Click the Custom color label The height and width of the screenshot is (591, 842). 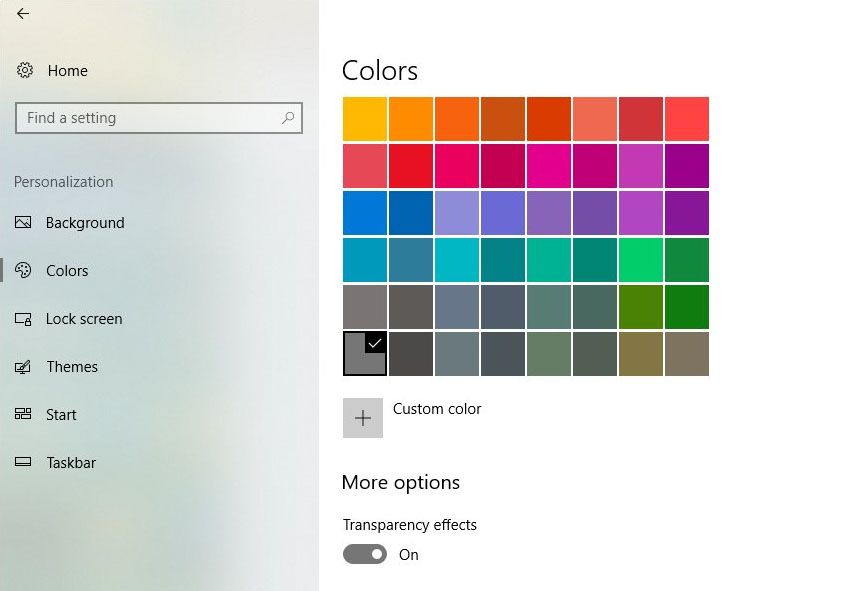tap(437, 409)
